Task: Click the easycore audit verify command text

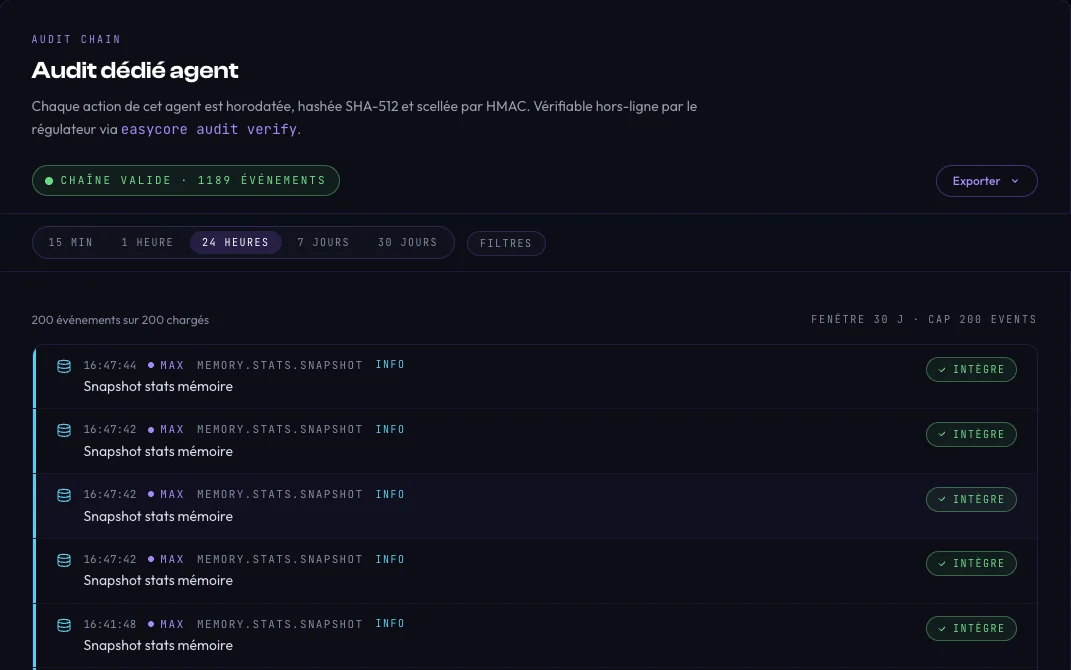Action: (x=209, y=129)
